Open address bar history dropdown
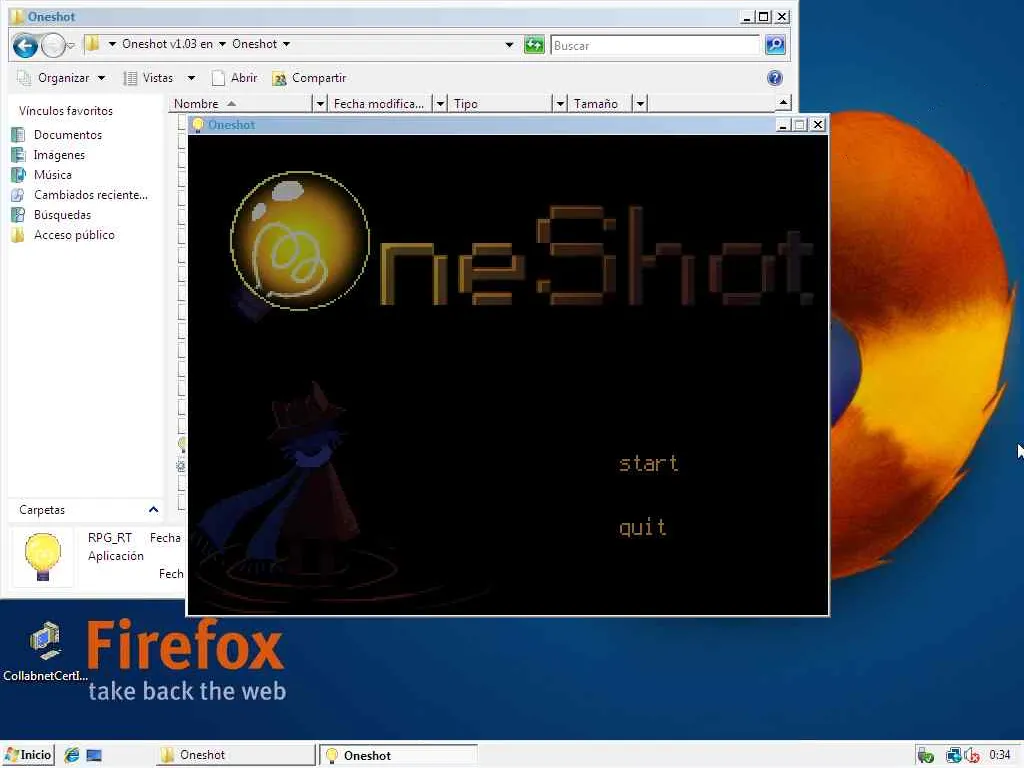The image size is (1024, 768). pyautogui.click(x=509, y=45)
